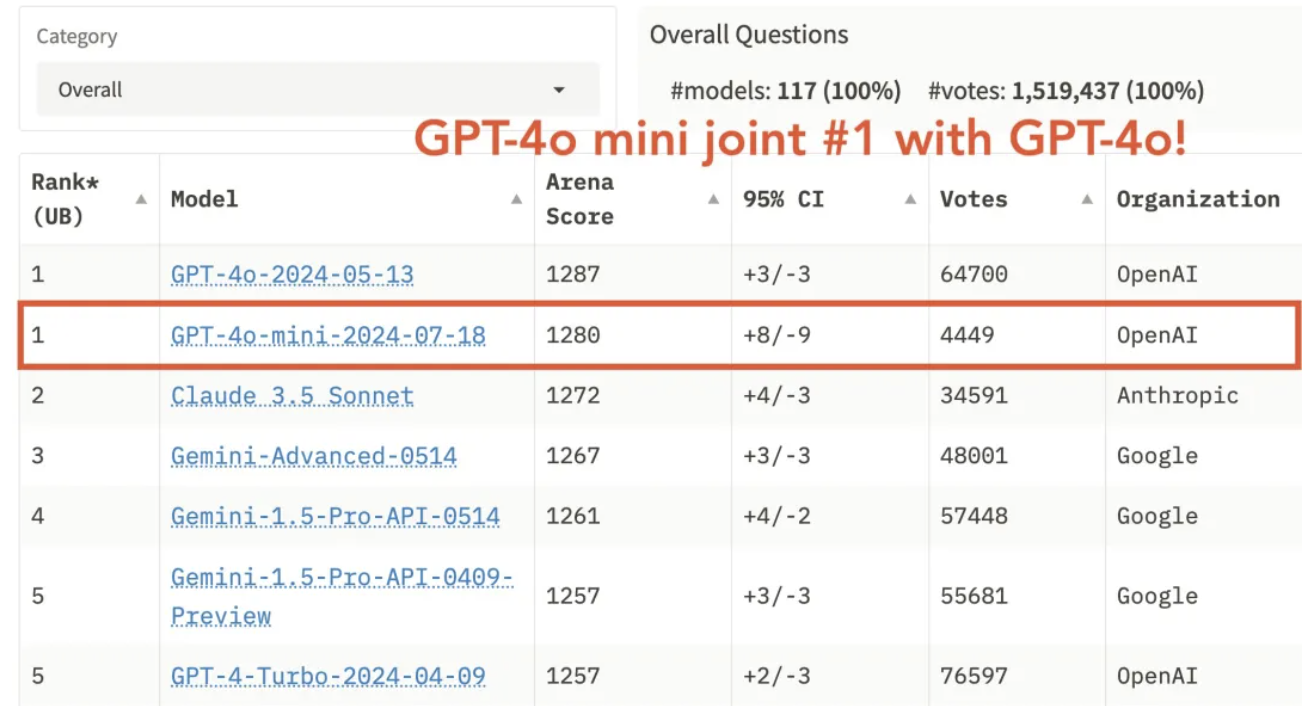Open Claude 3.5 Sonnet model link
Screen dimensions: 1304x706
[x=292, y=396]
